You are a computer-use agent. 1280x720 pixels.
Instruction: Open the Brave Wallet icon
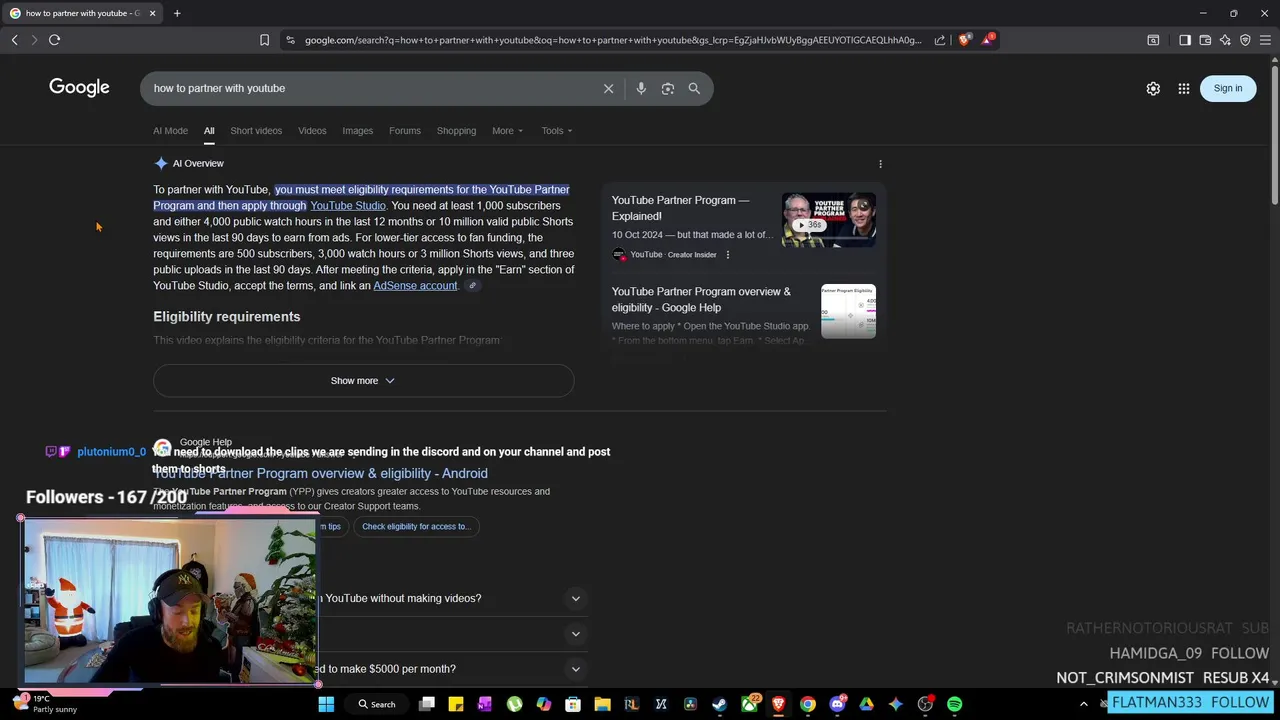pos(1205,40)
